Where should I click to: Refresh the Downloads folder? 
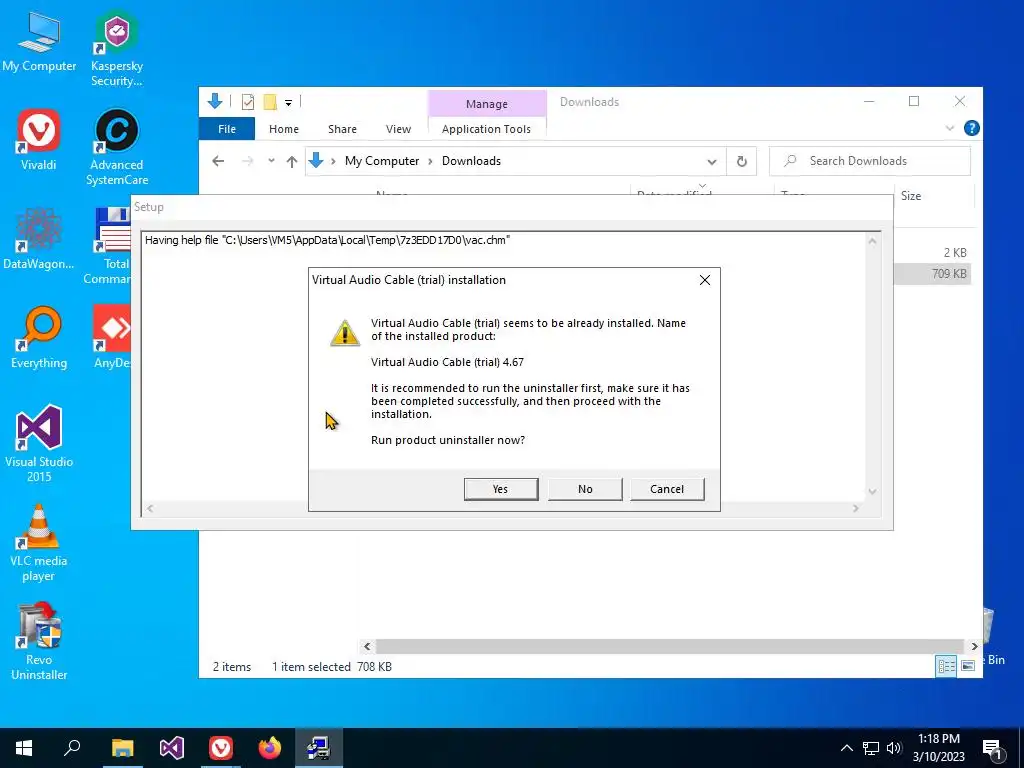742,161
